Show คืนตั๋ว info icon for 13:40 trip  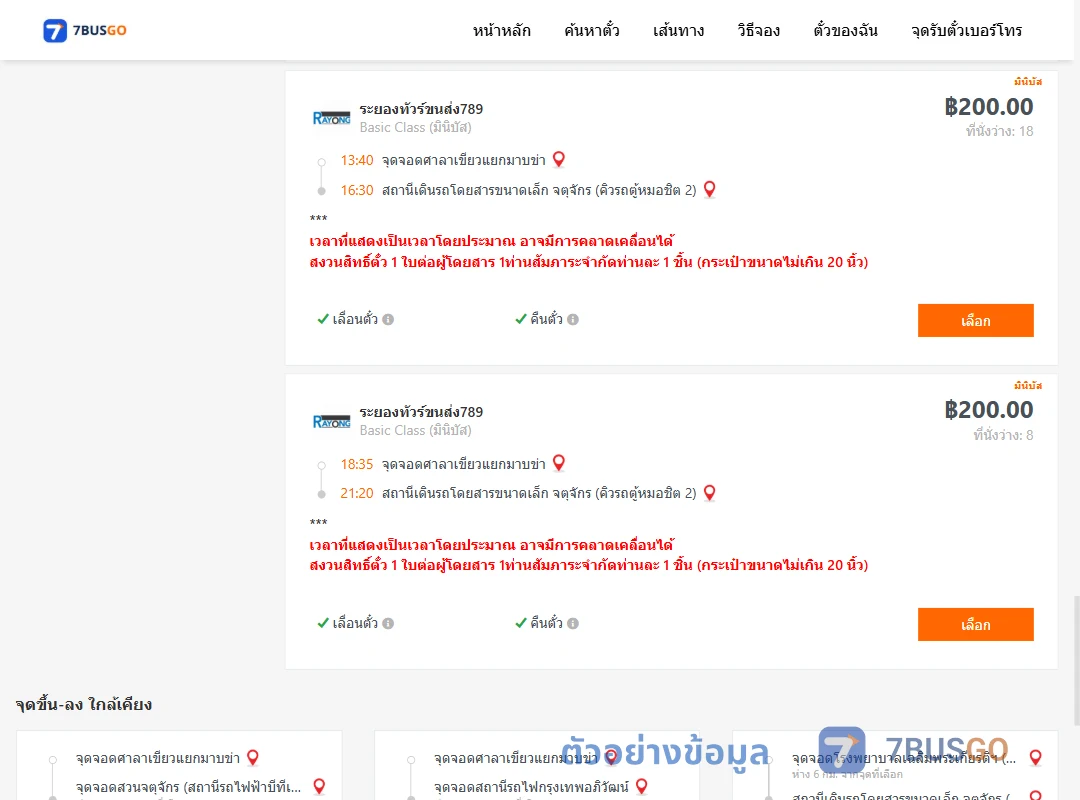573,319
